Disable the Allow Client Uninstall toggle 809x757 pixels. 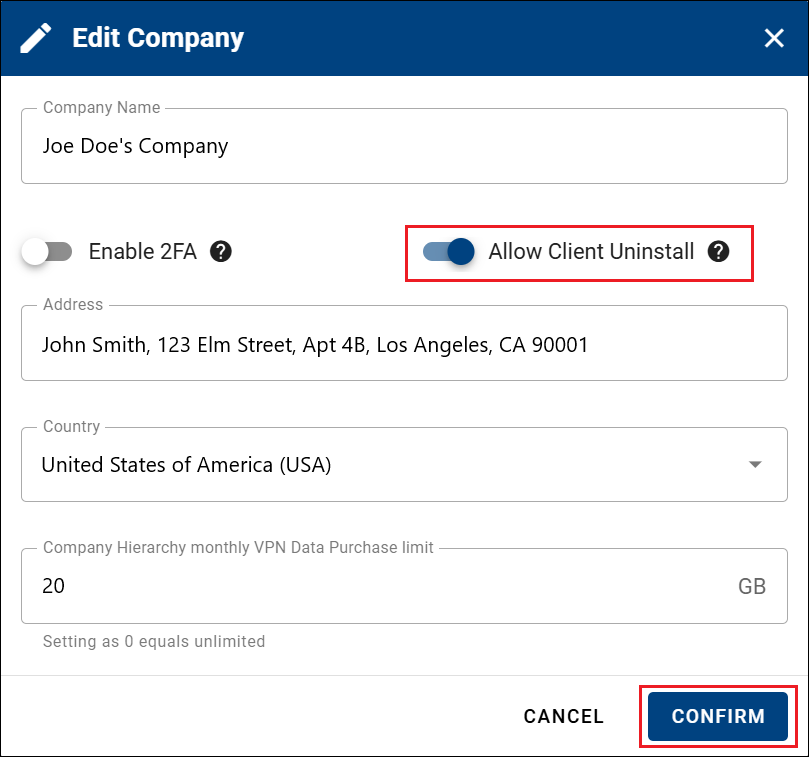click(448, 252)
